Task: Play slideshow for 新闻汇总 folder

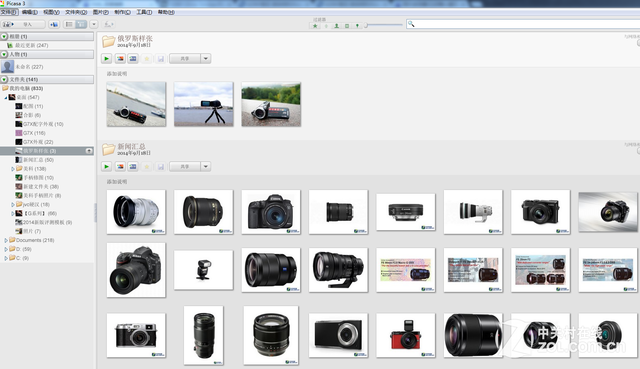Action: click(107, 167)
